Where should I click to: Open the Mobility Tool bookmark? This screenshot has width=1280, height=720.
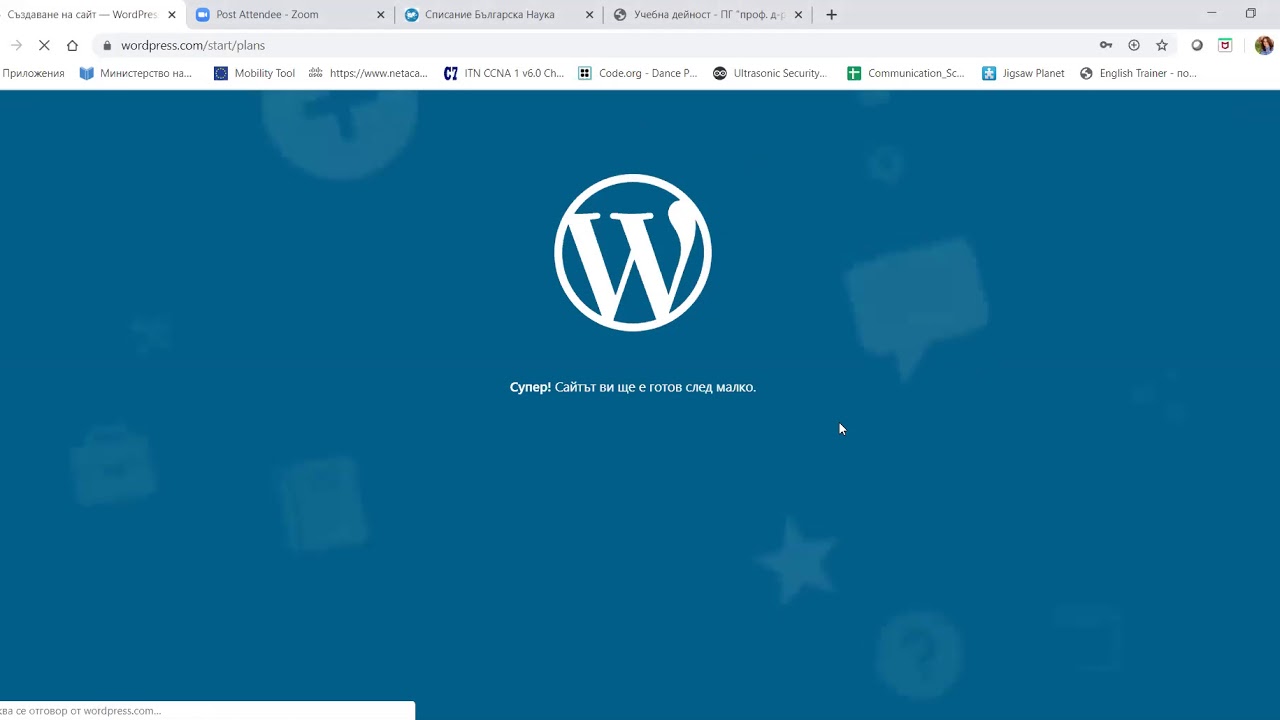point(255,73)
